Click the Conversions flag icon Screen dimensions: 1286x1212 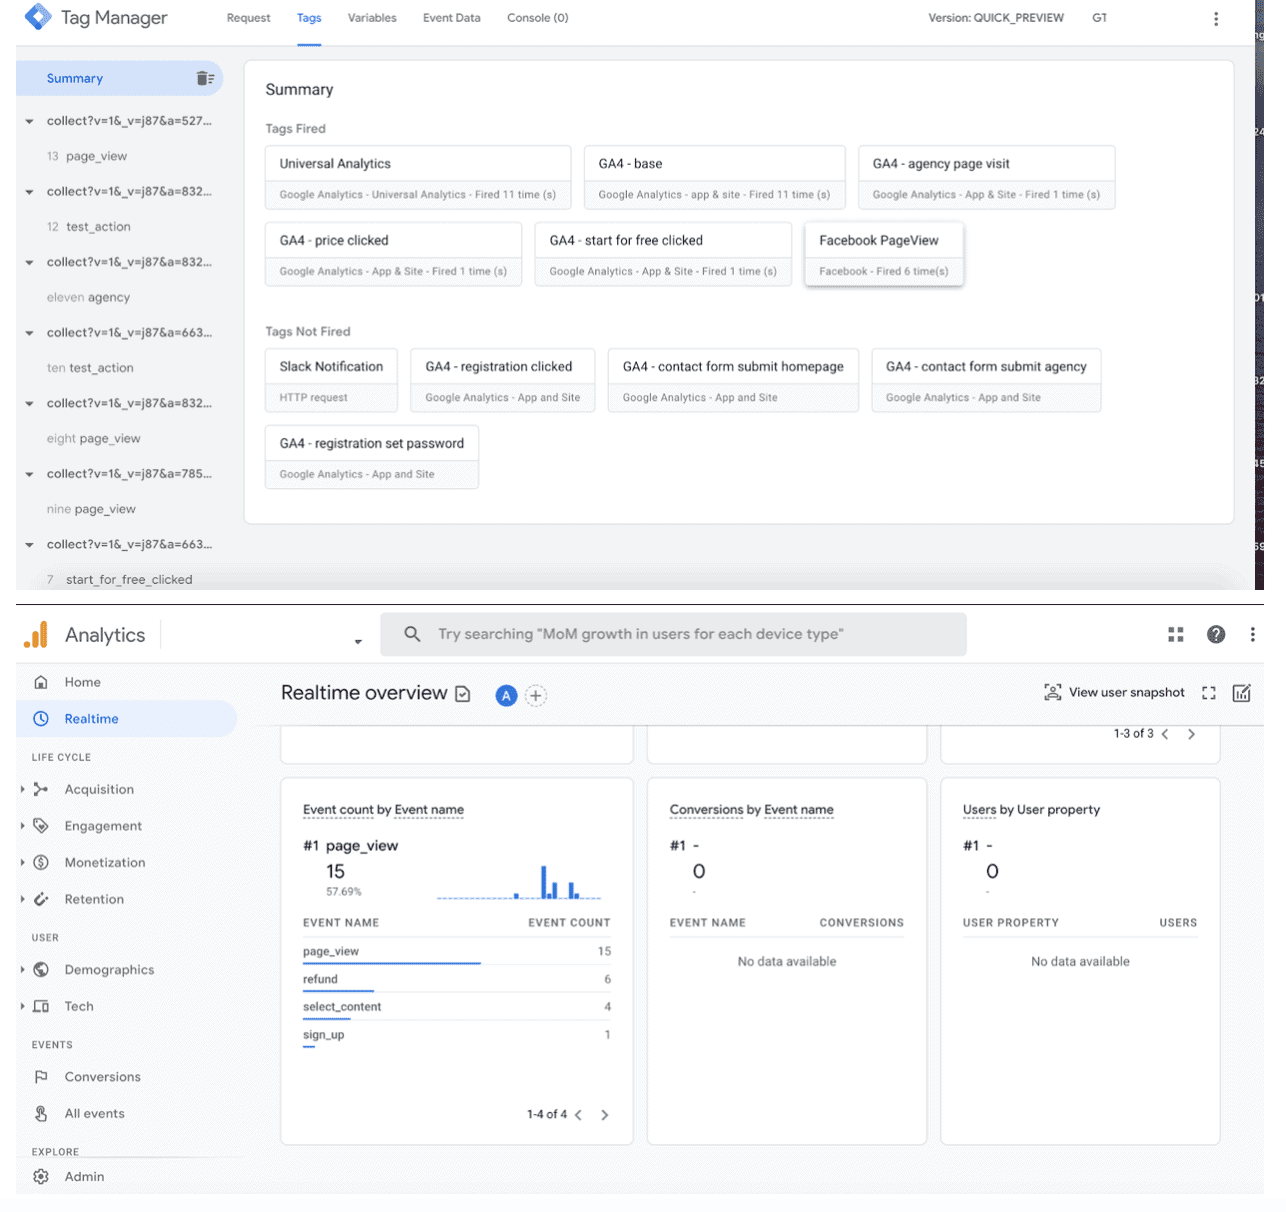point(41,1077)
